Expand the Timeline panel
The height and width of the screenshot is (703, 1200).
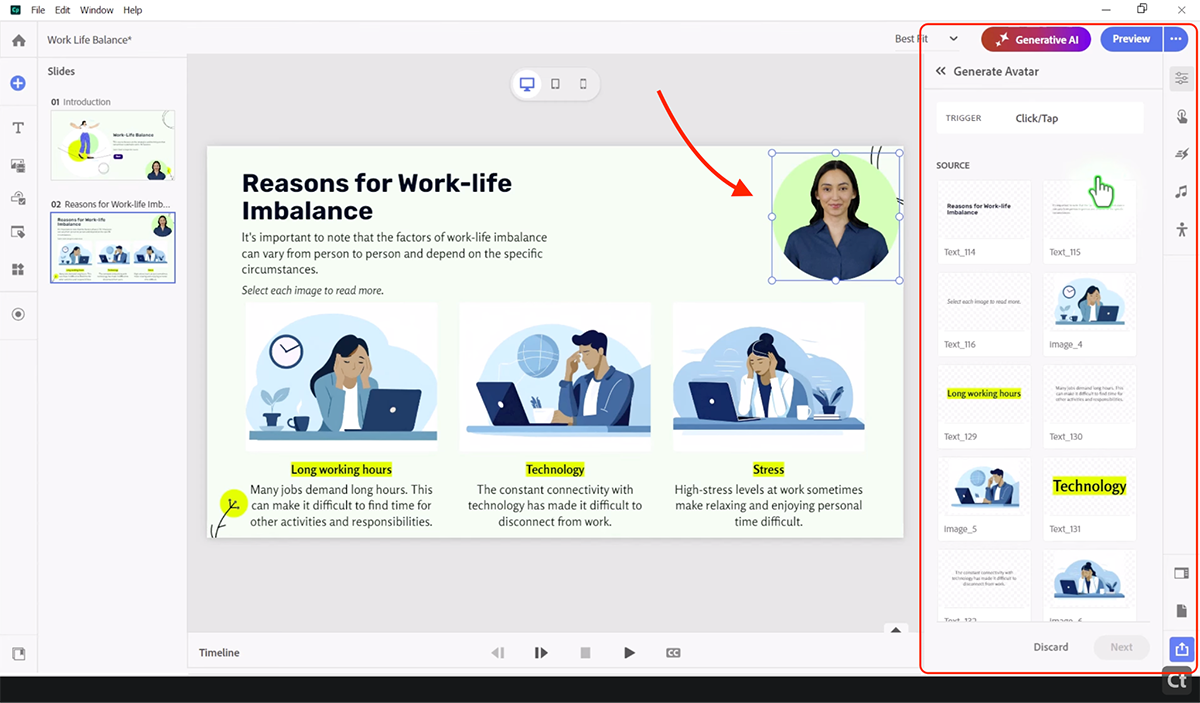click(x=895, y=630)
